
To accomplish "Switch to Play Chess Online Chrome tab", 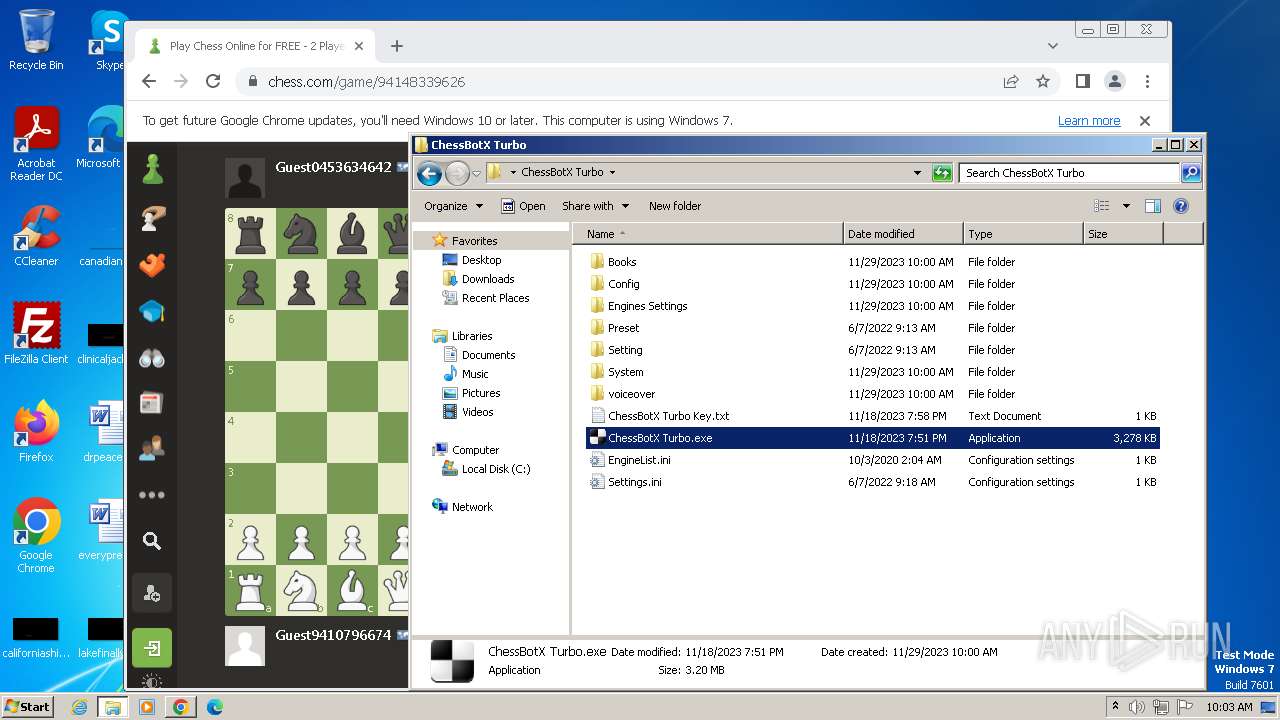I will (x=257, y=46).
